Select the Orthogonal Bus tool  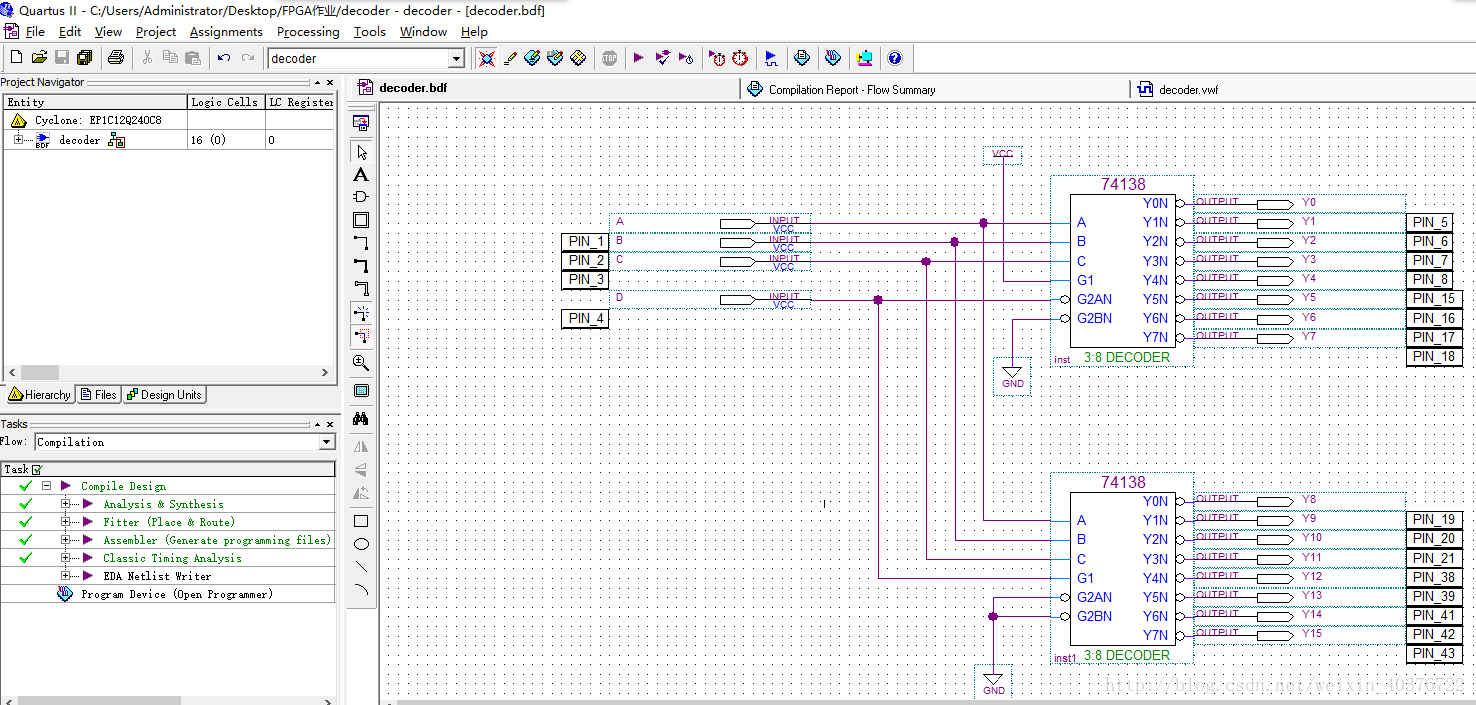point(361,265)
